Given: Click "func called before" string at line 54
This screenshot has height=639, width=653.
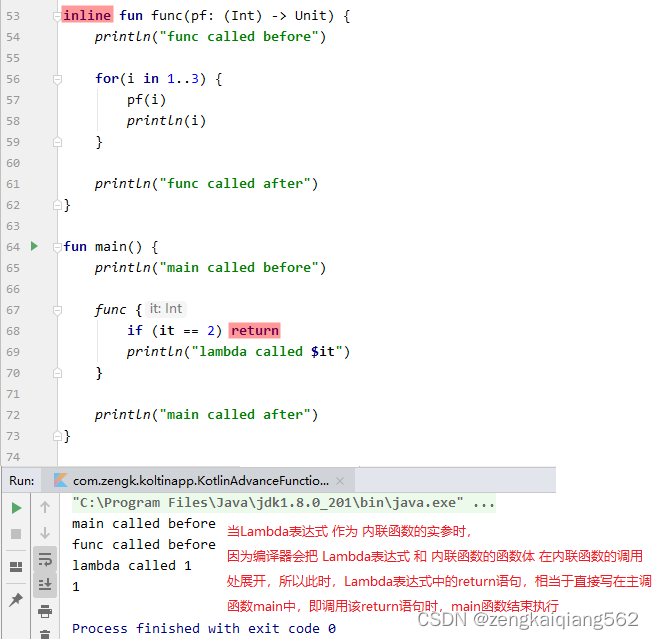Looking at the screenshot, I should click(239, 37).
